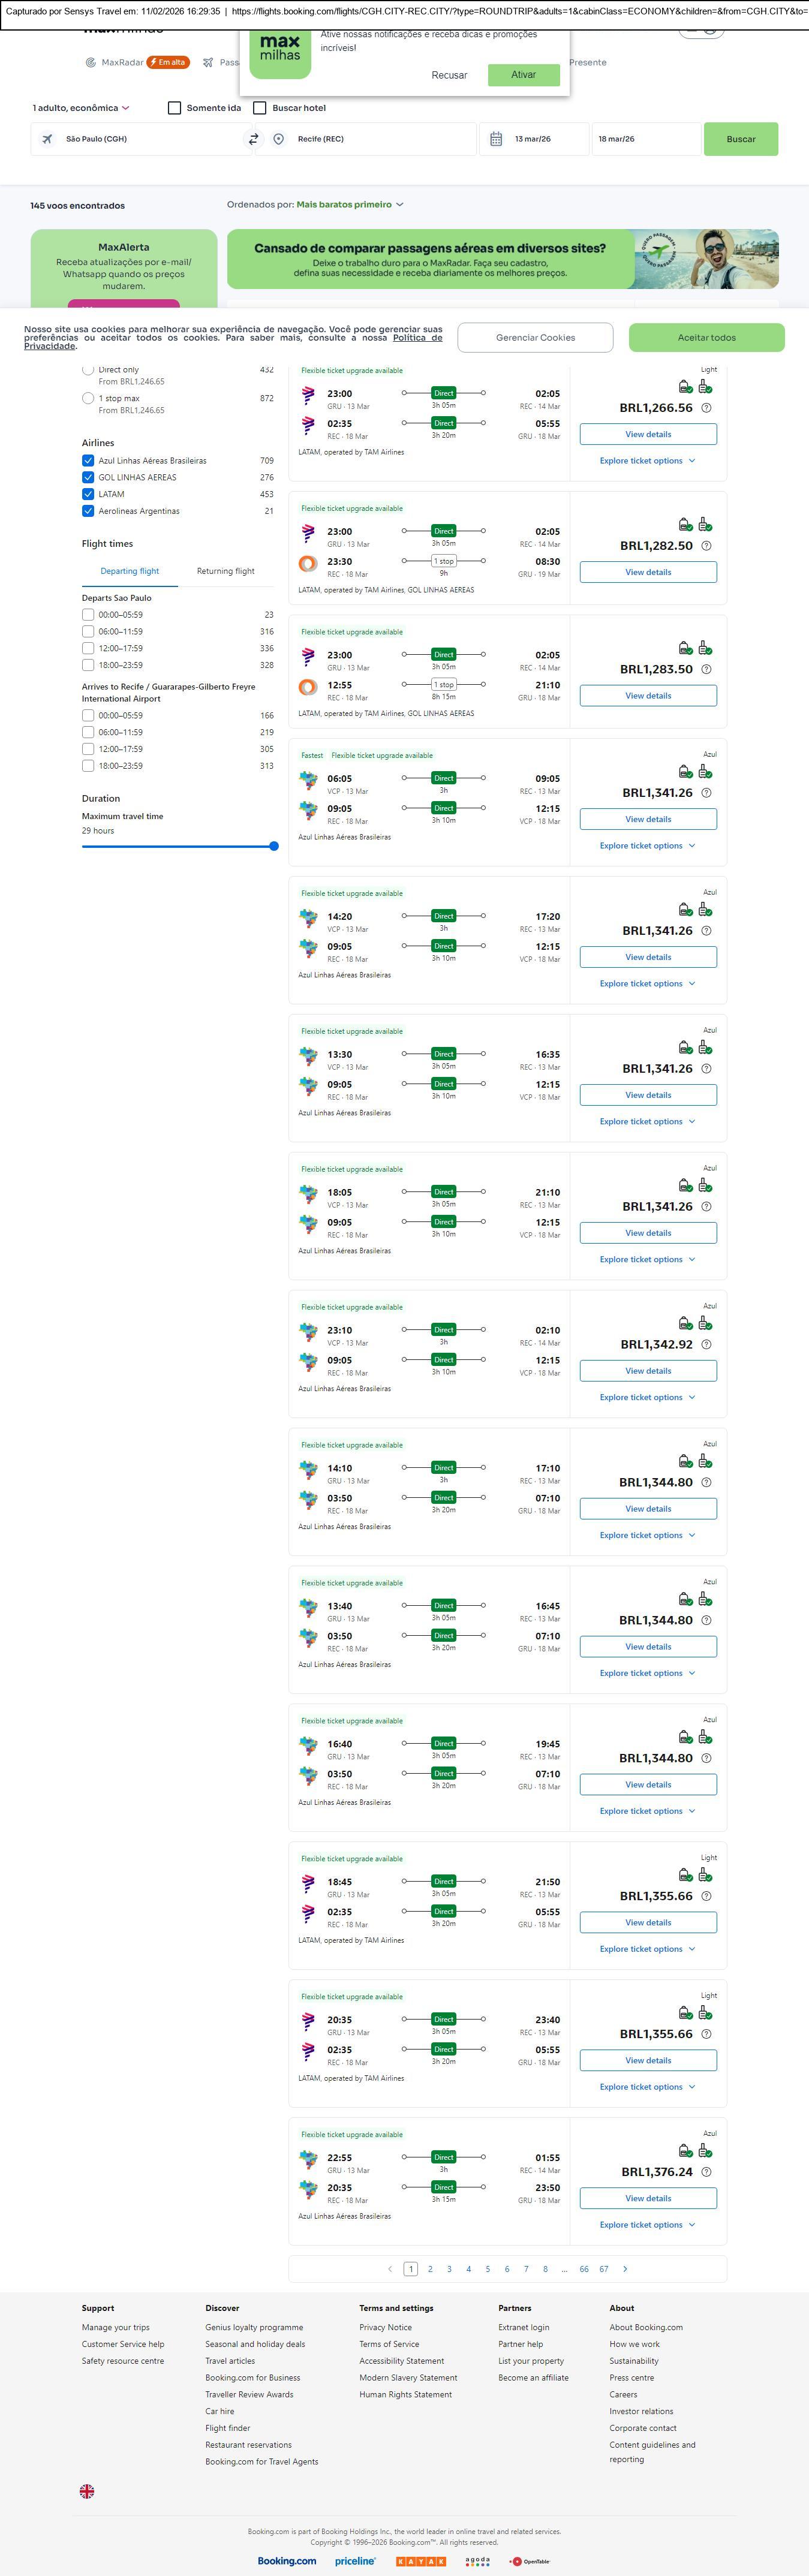Click info icon beside BRL1,376.24 price
Image resolution: width=809 pixels, height=2576 pixels.
[x=706, y=2172]
